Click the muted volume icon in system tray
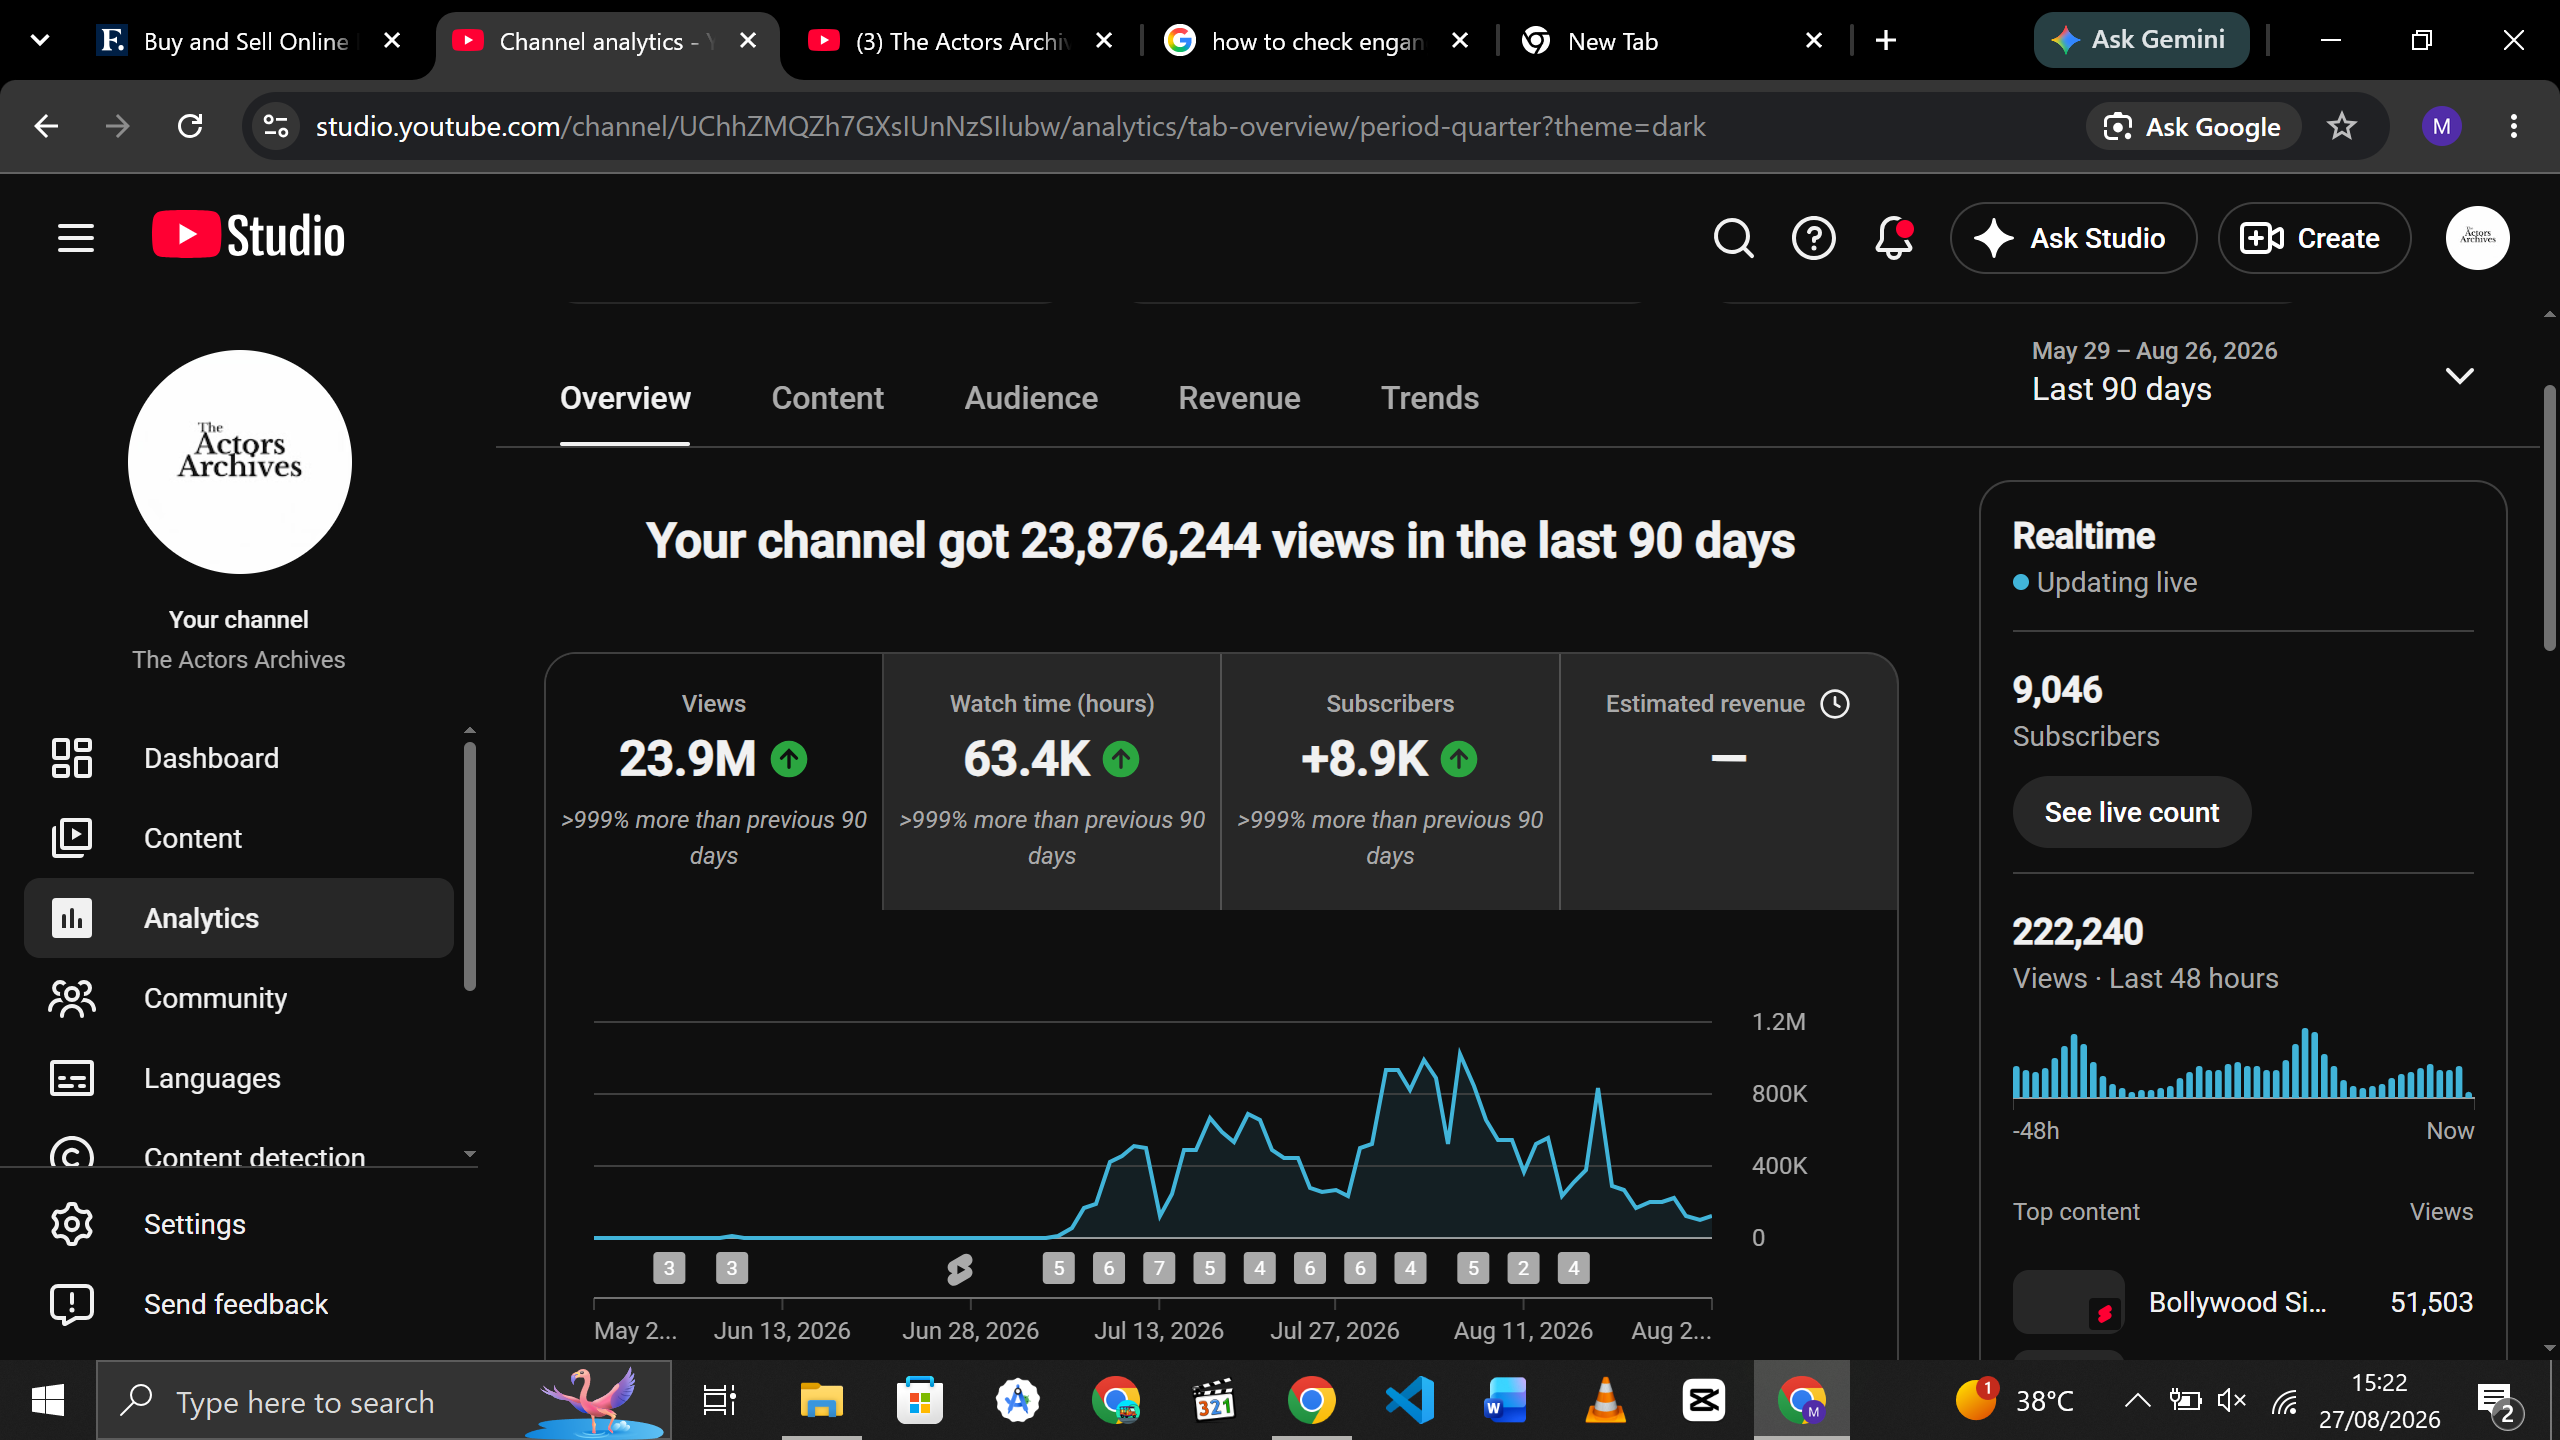The image size is (2560, 1440). click(2231, 1400)
